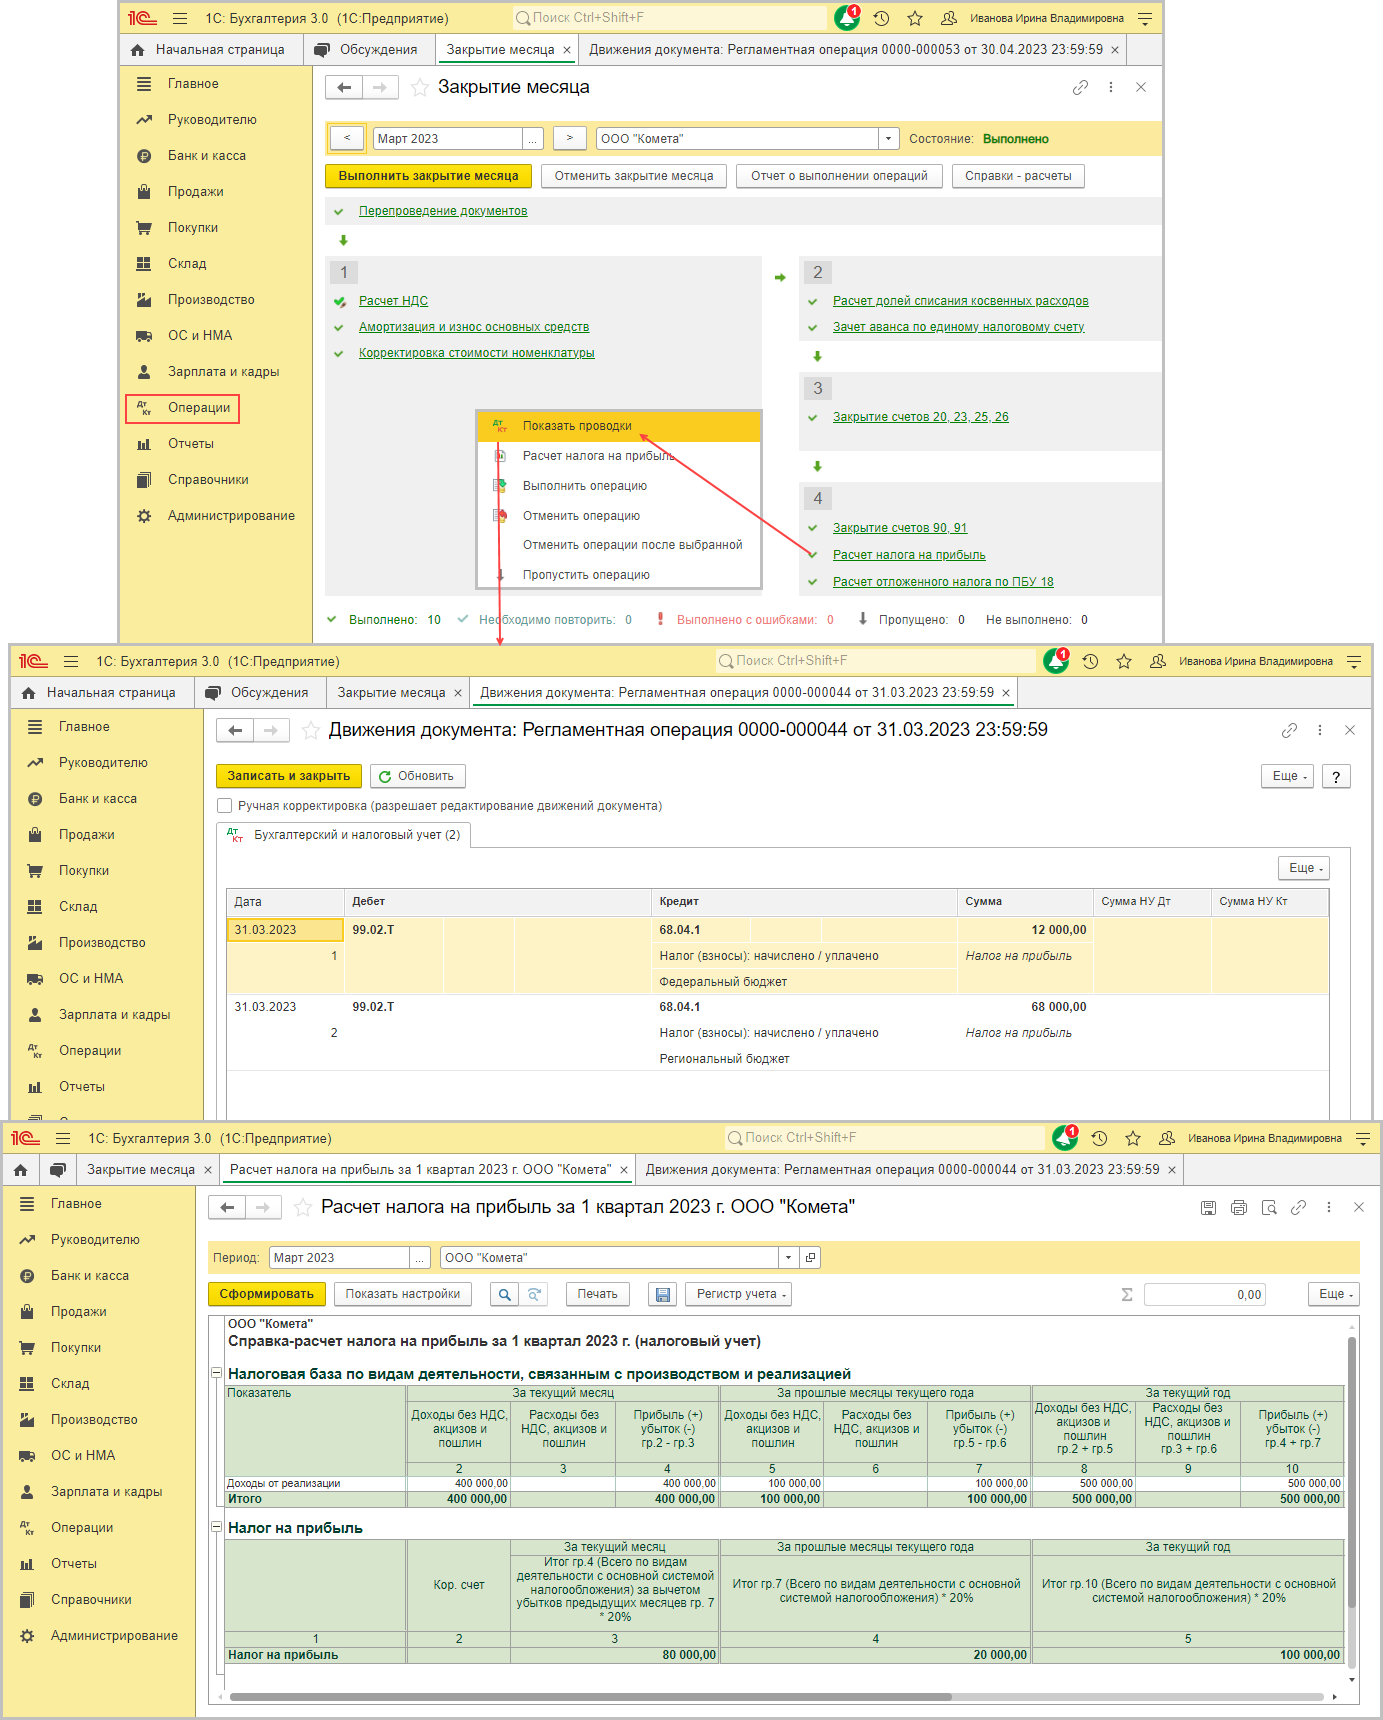Click the printer icon in report header
The height and width of the screenshot is (1720, 1383).
(1239, 1208)
